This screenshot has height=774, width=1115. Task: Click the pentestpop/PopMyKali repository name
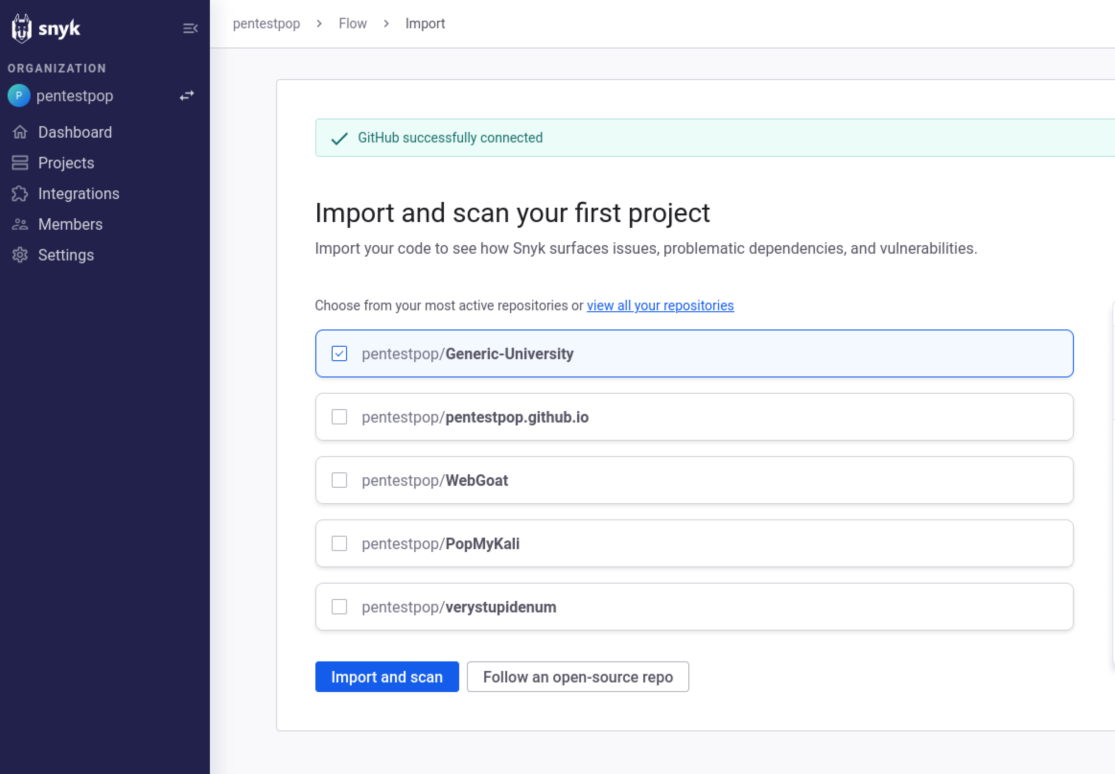point(440,544)
